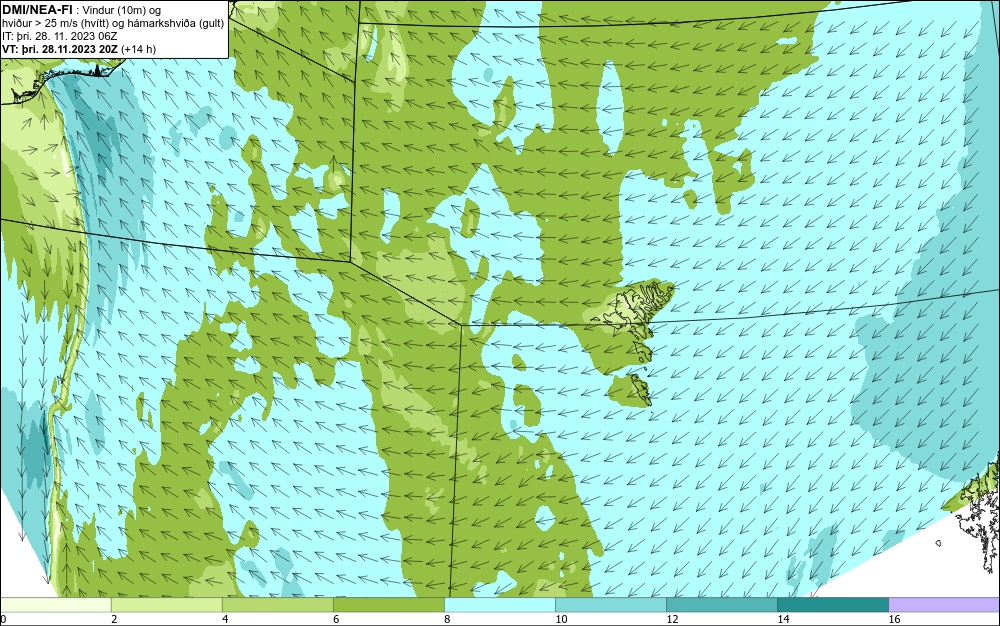Viewport: 1000px width, 626px height.
Task: Click the Faroe Islands main island outline
Action: point(635,309)
